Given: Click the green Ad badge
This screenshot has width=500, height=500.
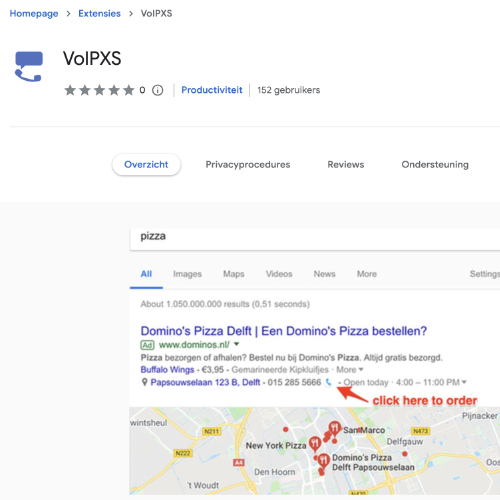Looking at the screenshot, I should 147,345.
